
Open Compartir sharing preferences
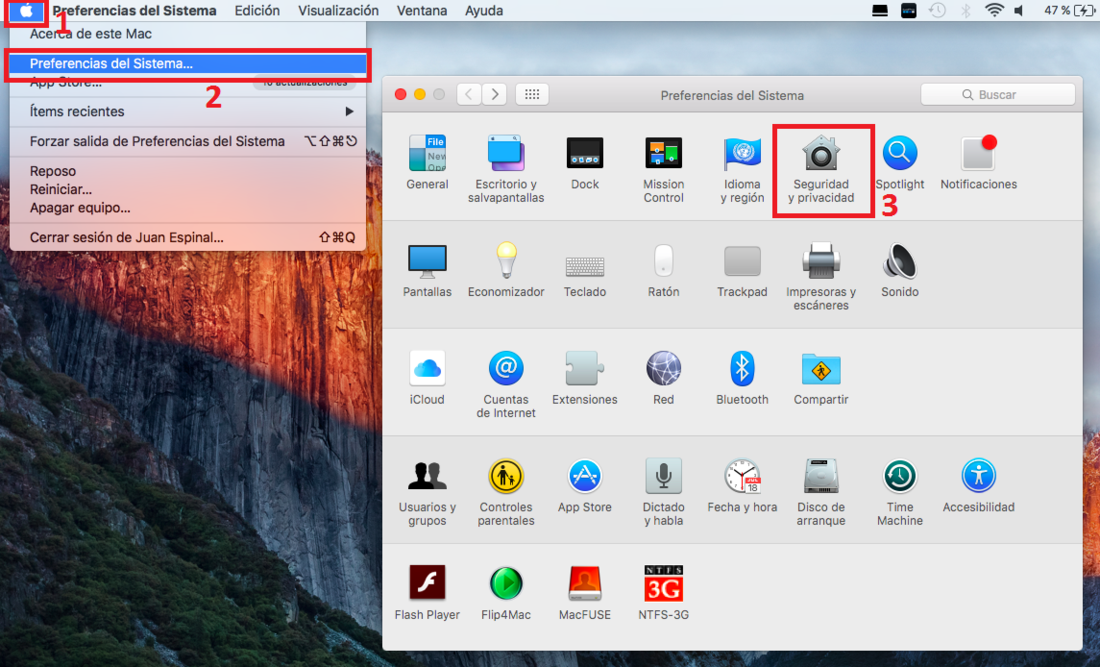[821, 378]
